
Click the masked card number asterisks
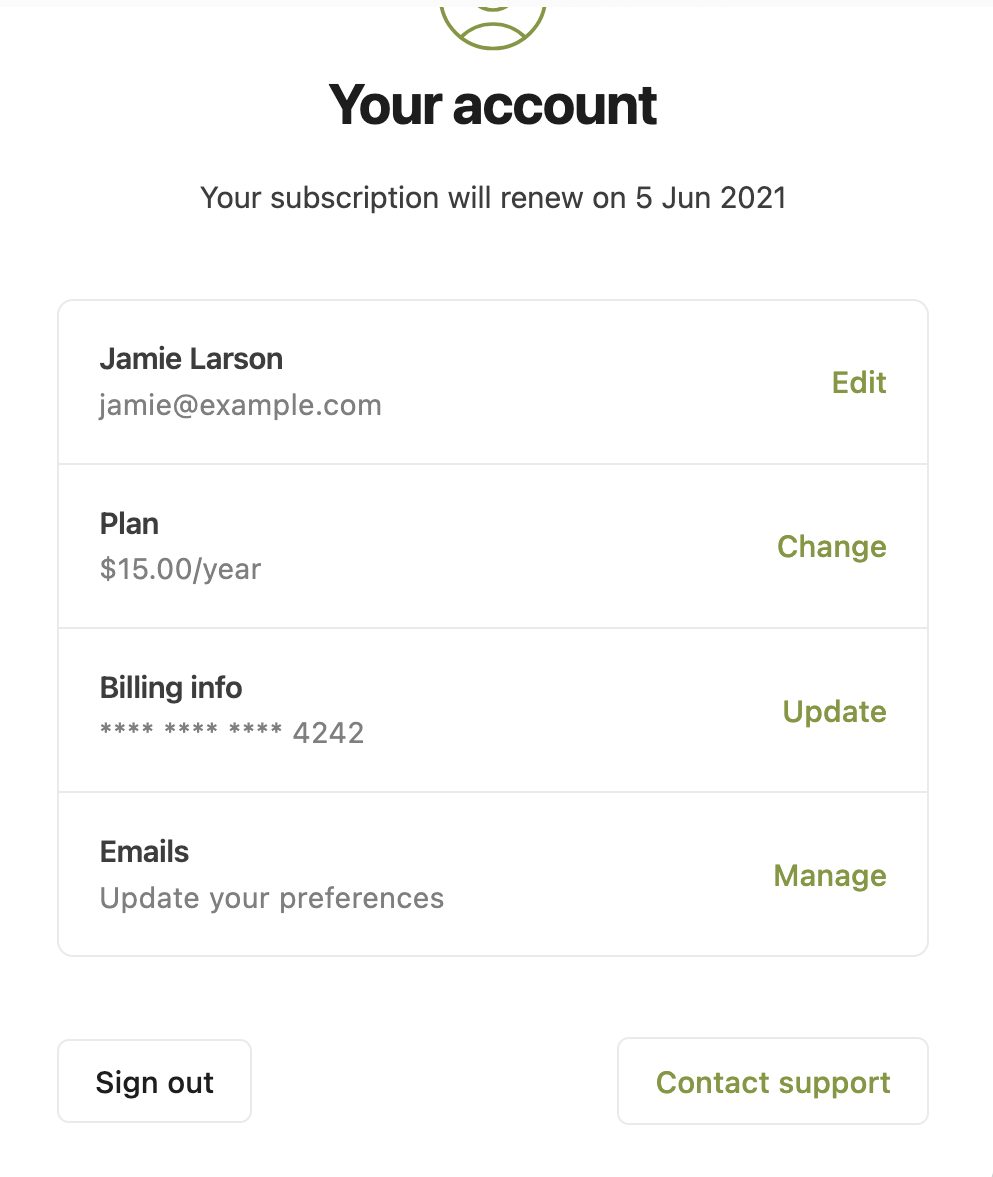pos(191,731)
